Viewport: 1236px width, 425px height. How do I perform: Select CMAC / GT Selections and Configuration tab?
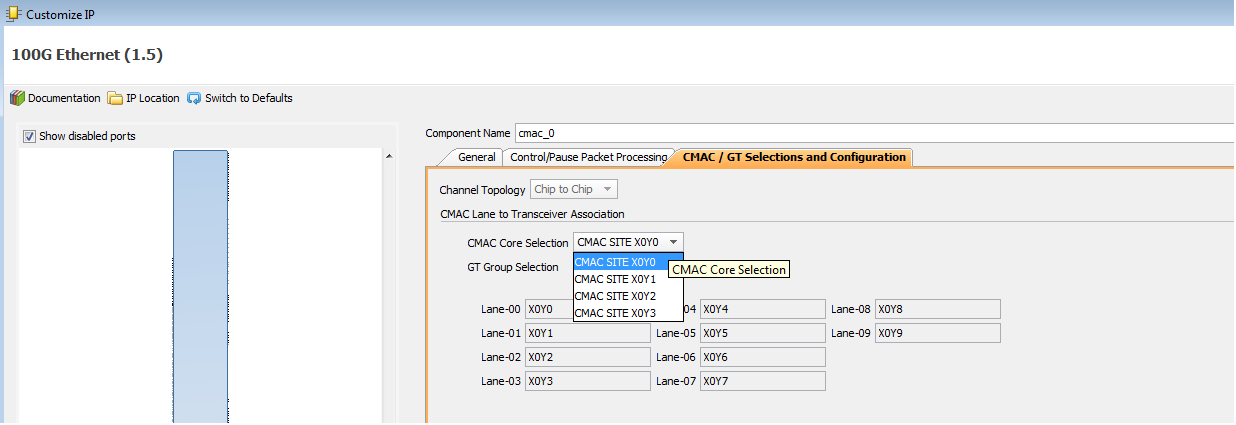click(x=794, y=157)
